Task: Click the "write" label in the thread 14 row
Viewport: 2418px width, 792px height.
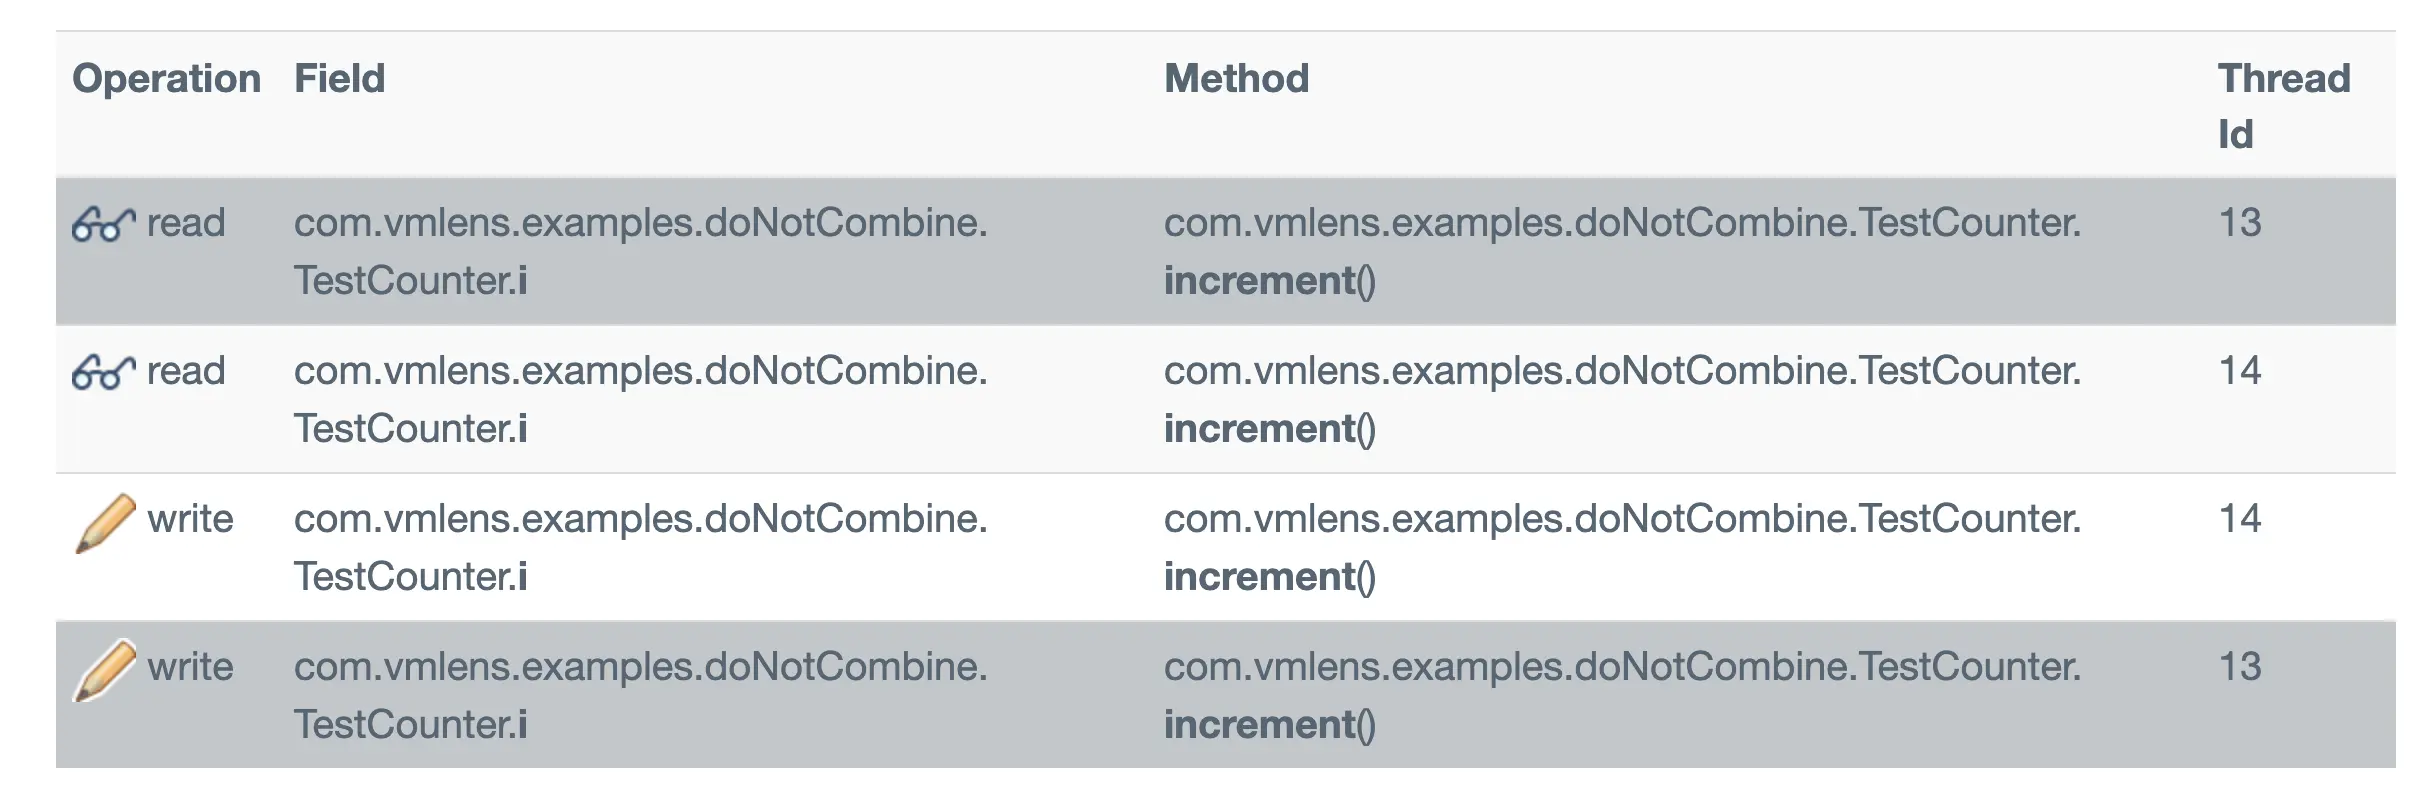Action: pyautogui.click(x=190, y=519)
